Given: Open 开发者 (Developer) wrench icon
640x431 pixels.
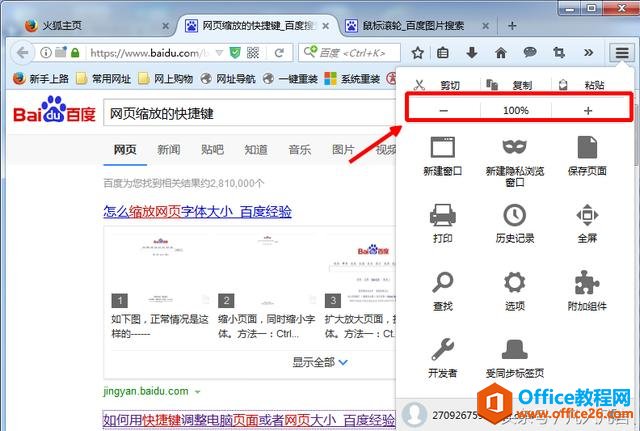Looking at the screenshot, I should pos(442,349).
